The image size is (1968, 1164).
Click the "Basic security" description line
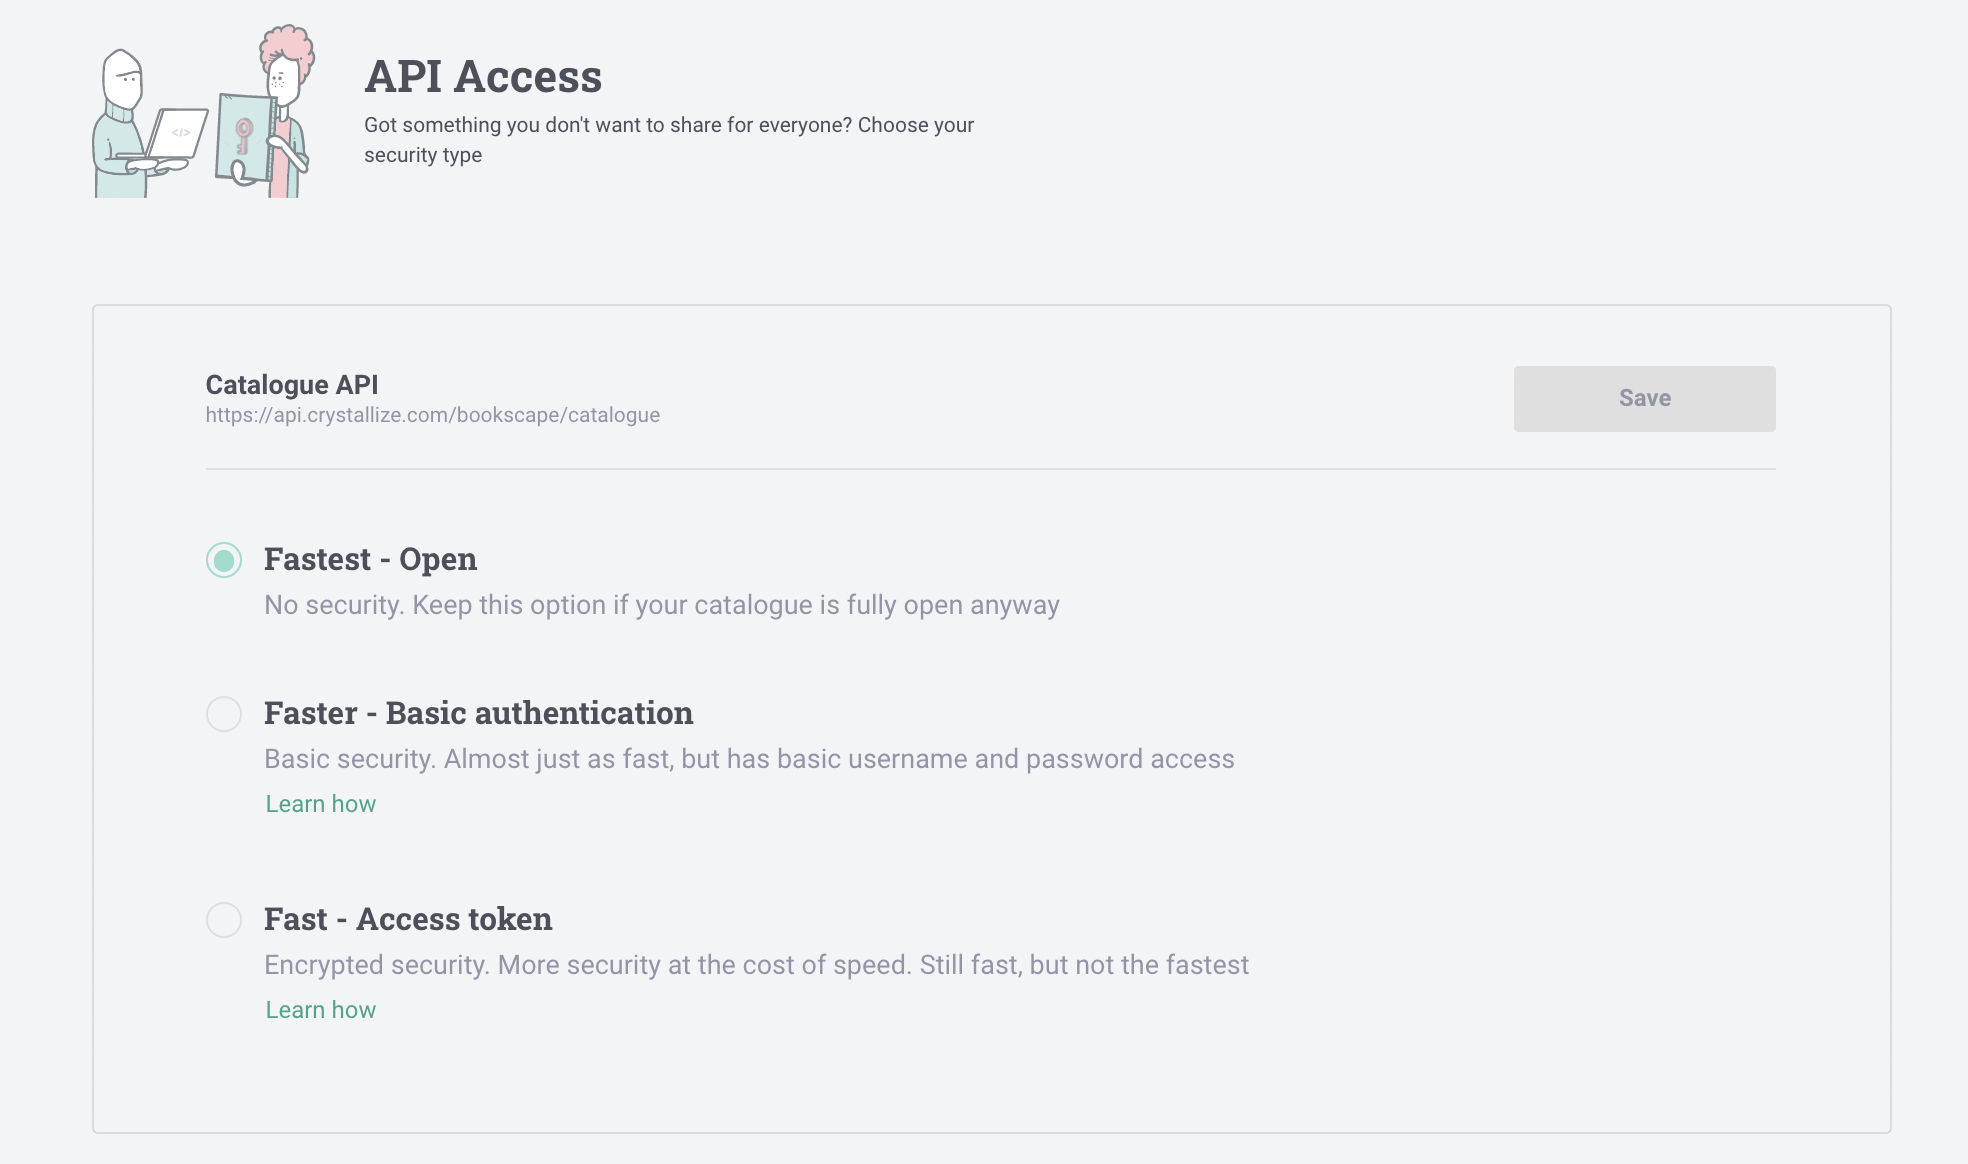749,759
